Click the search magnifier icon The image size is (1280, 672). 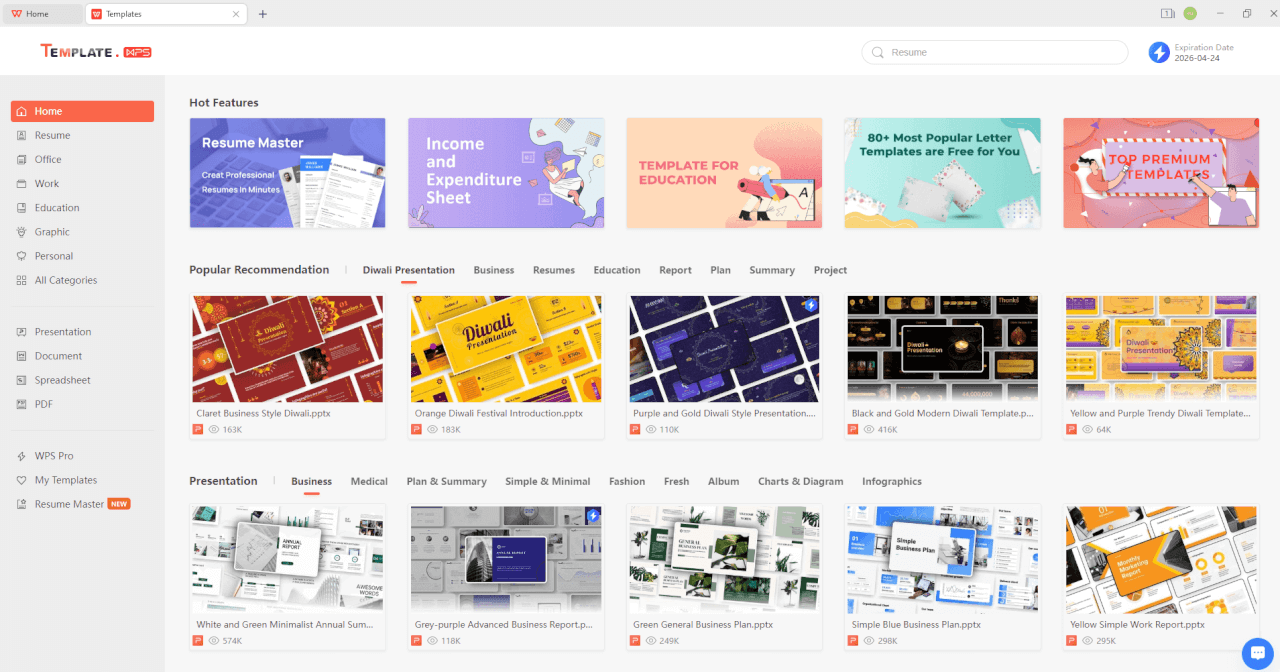pyautogui.click(x=878, y=53)
